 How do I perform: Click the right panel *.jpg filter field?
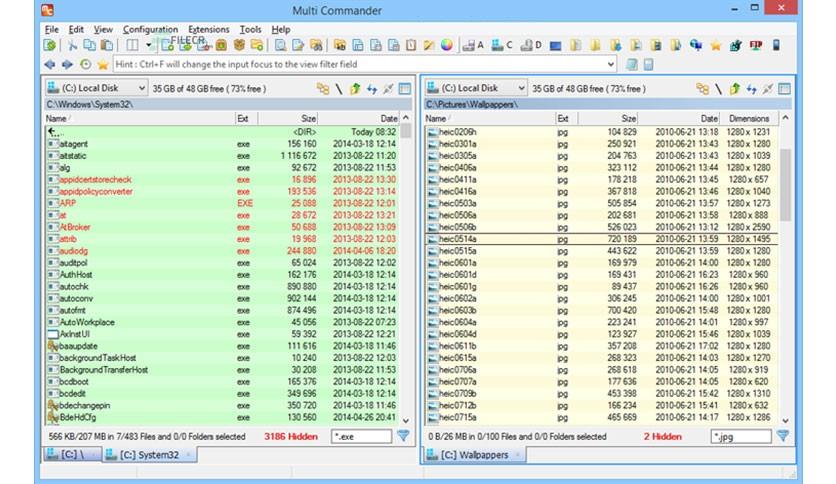click(x=741, y=437)
